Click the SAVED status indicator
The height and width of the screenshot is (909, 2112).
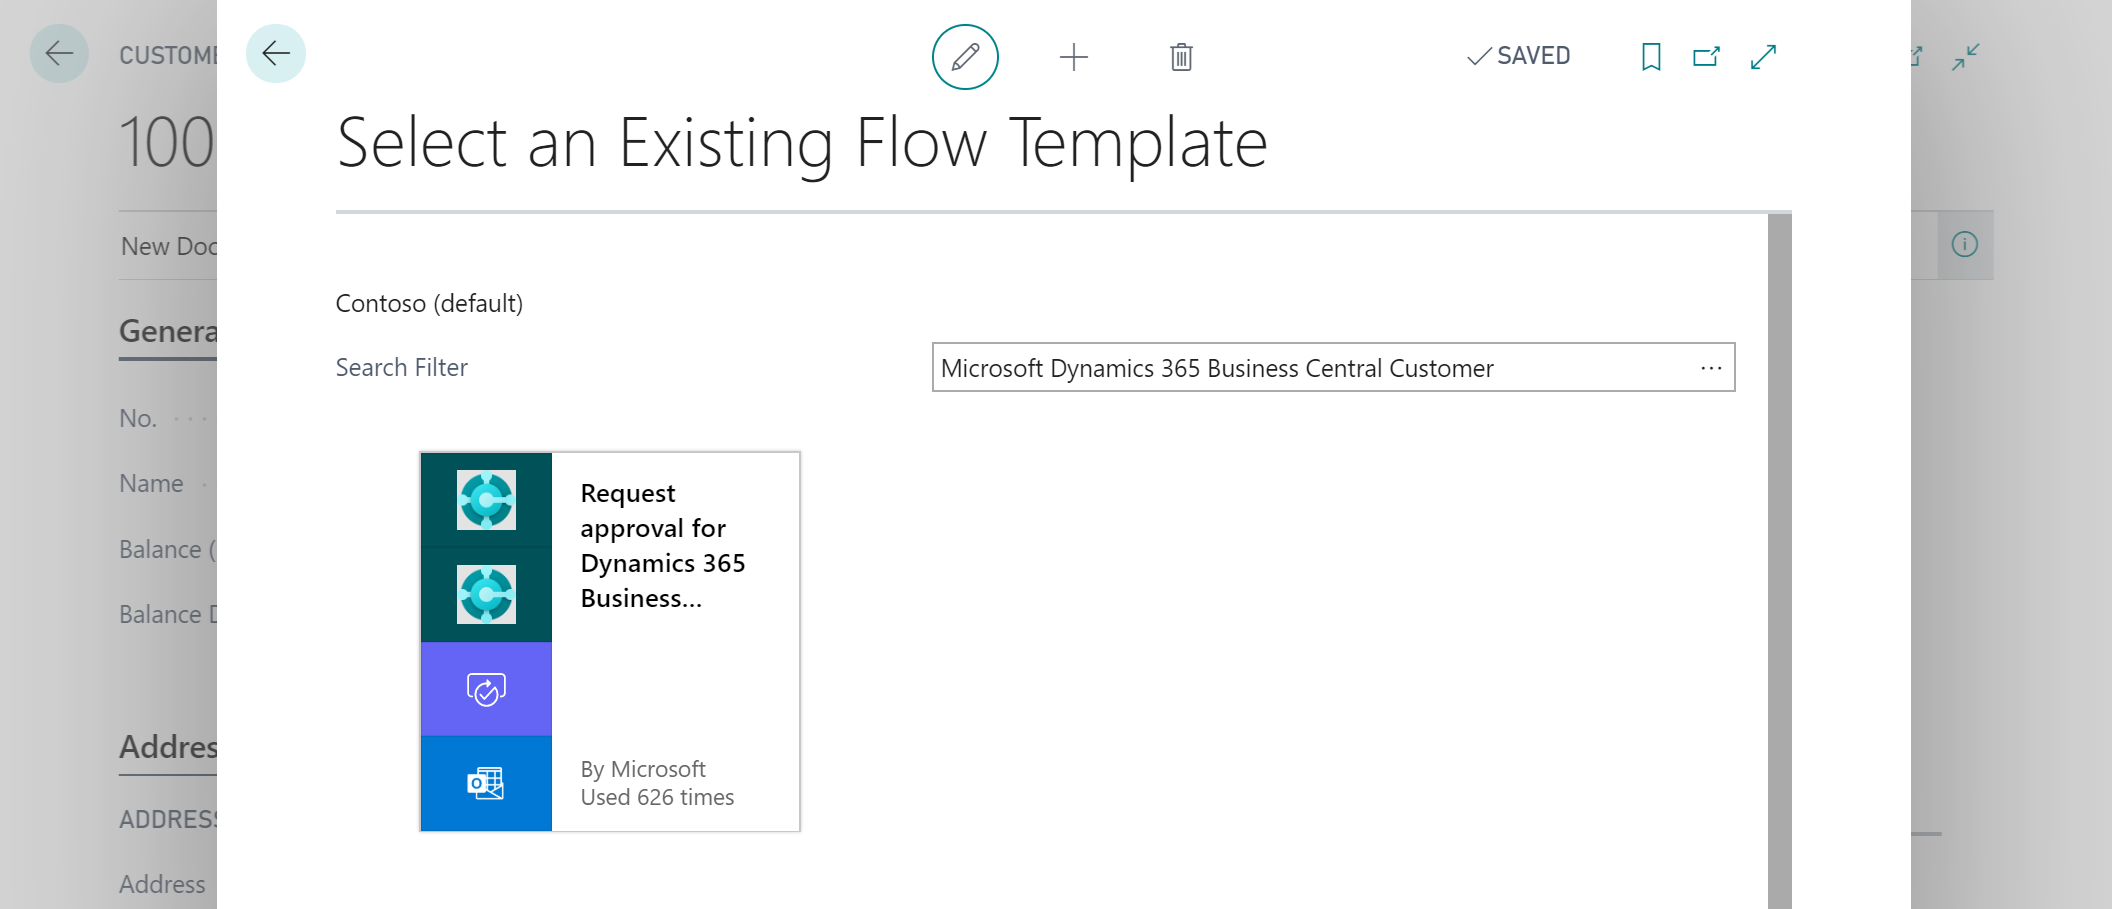point(1518,56)
